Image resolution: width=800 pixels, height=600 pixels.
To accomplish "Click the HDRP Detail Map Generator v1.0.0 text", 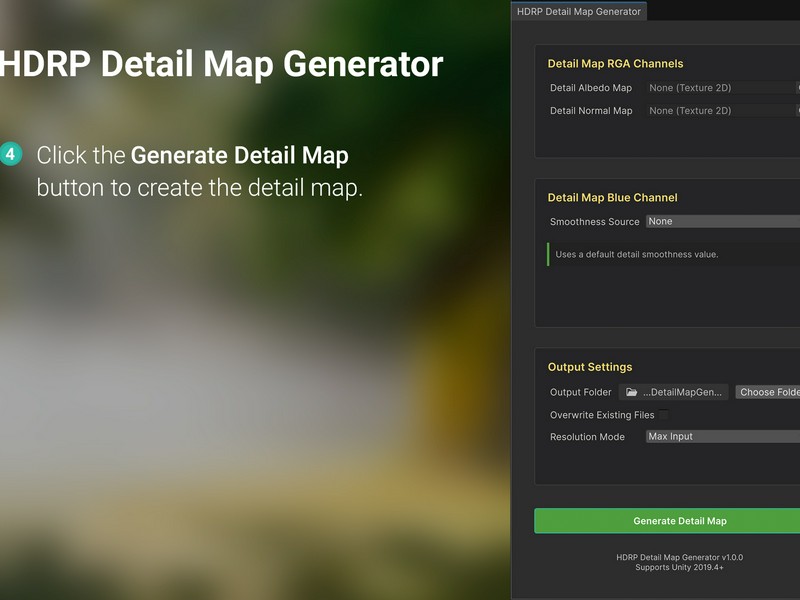I will click(680, 557).
